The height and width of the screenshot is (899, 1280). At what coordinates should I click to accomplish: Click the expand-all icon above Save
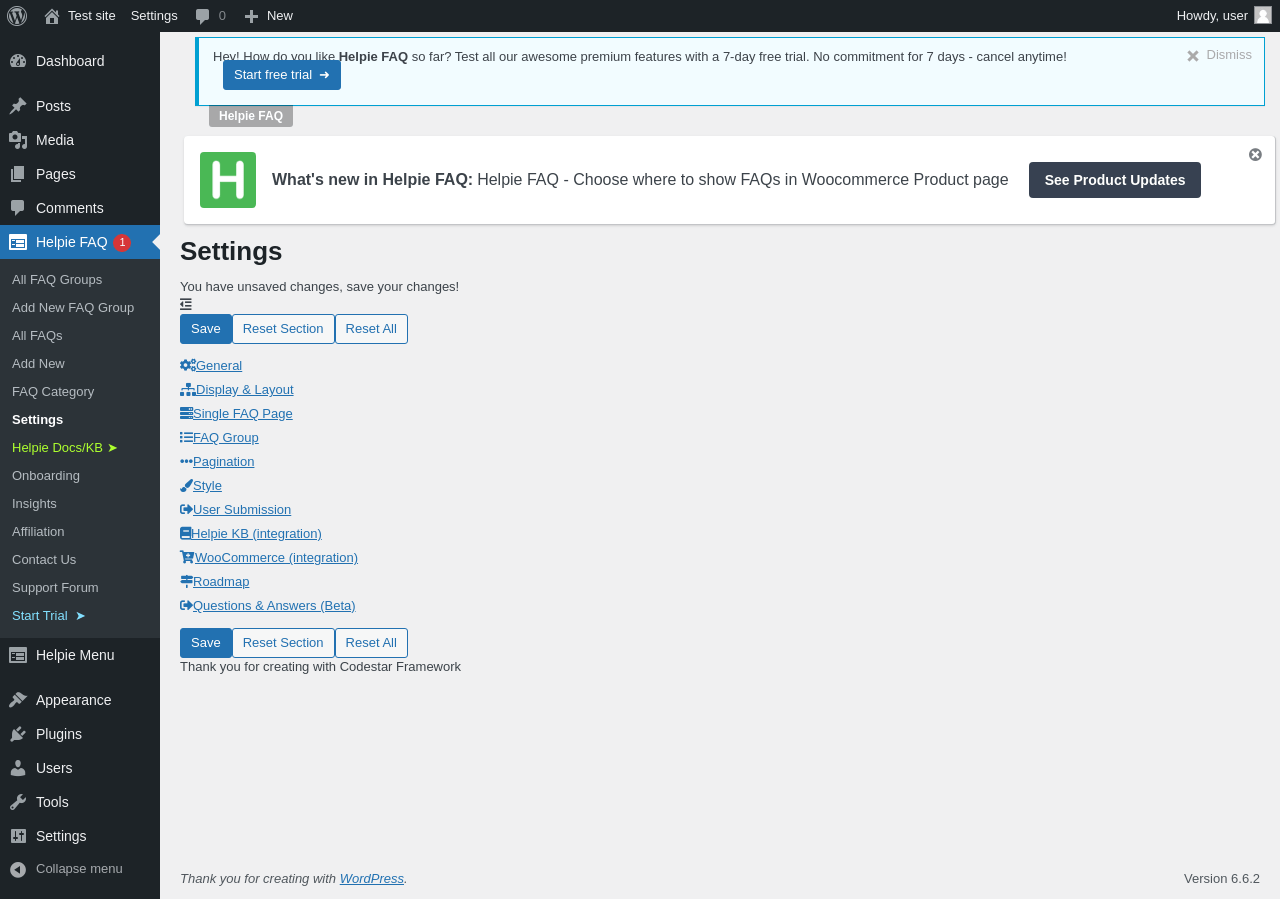(x=186, y=304)
